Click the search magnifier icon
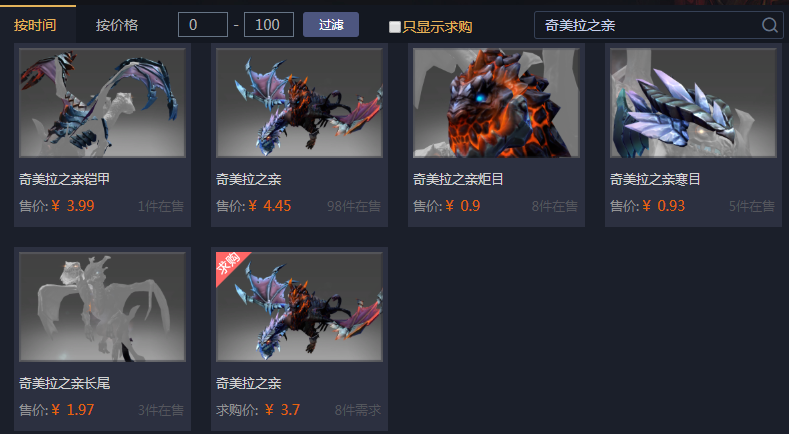Image resolution: width=789 pixels, height=434 pixels. 769,25
